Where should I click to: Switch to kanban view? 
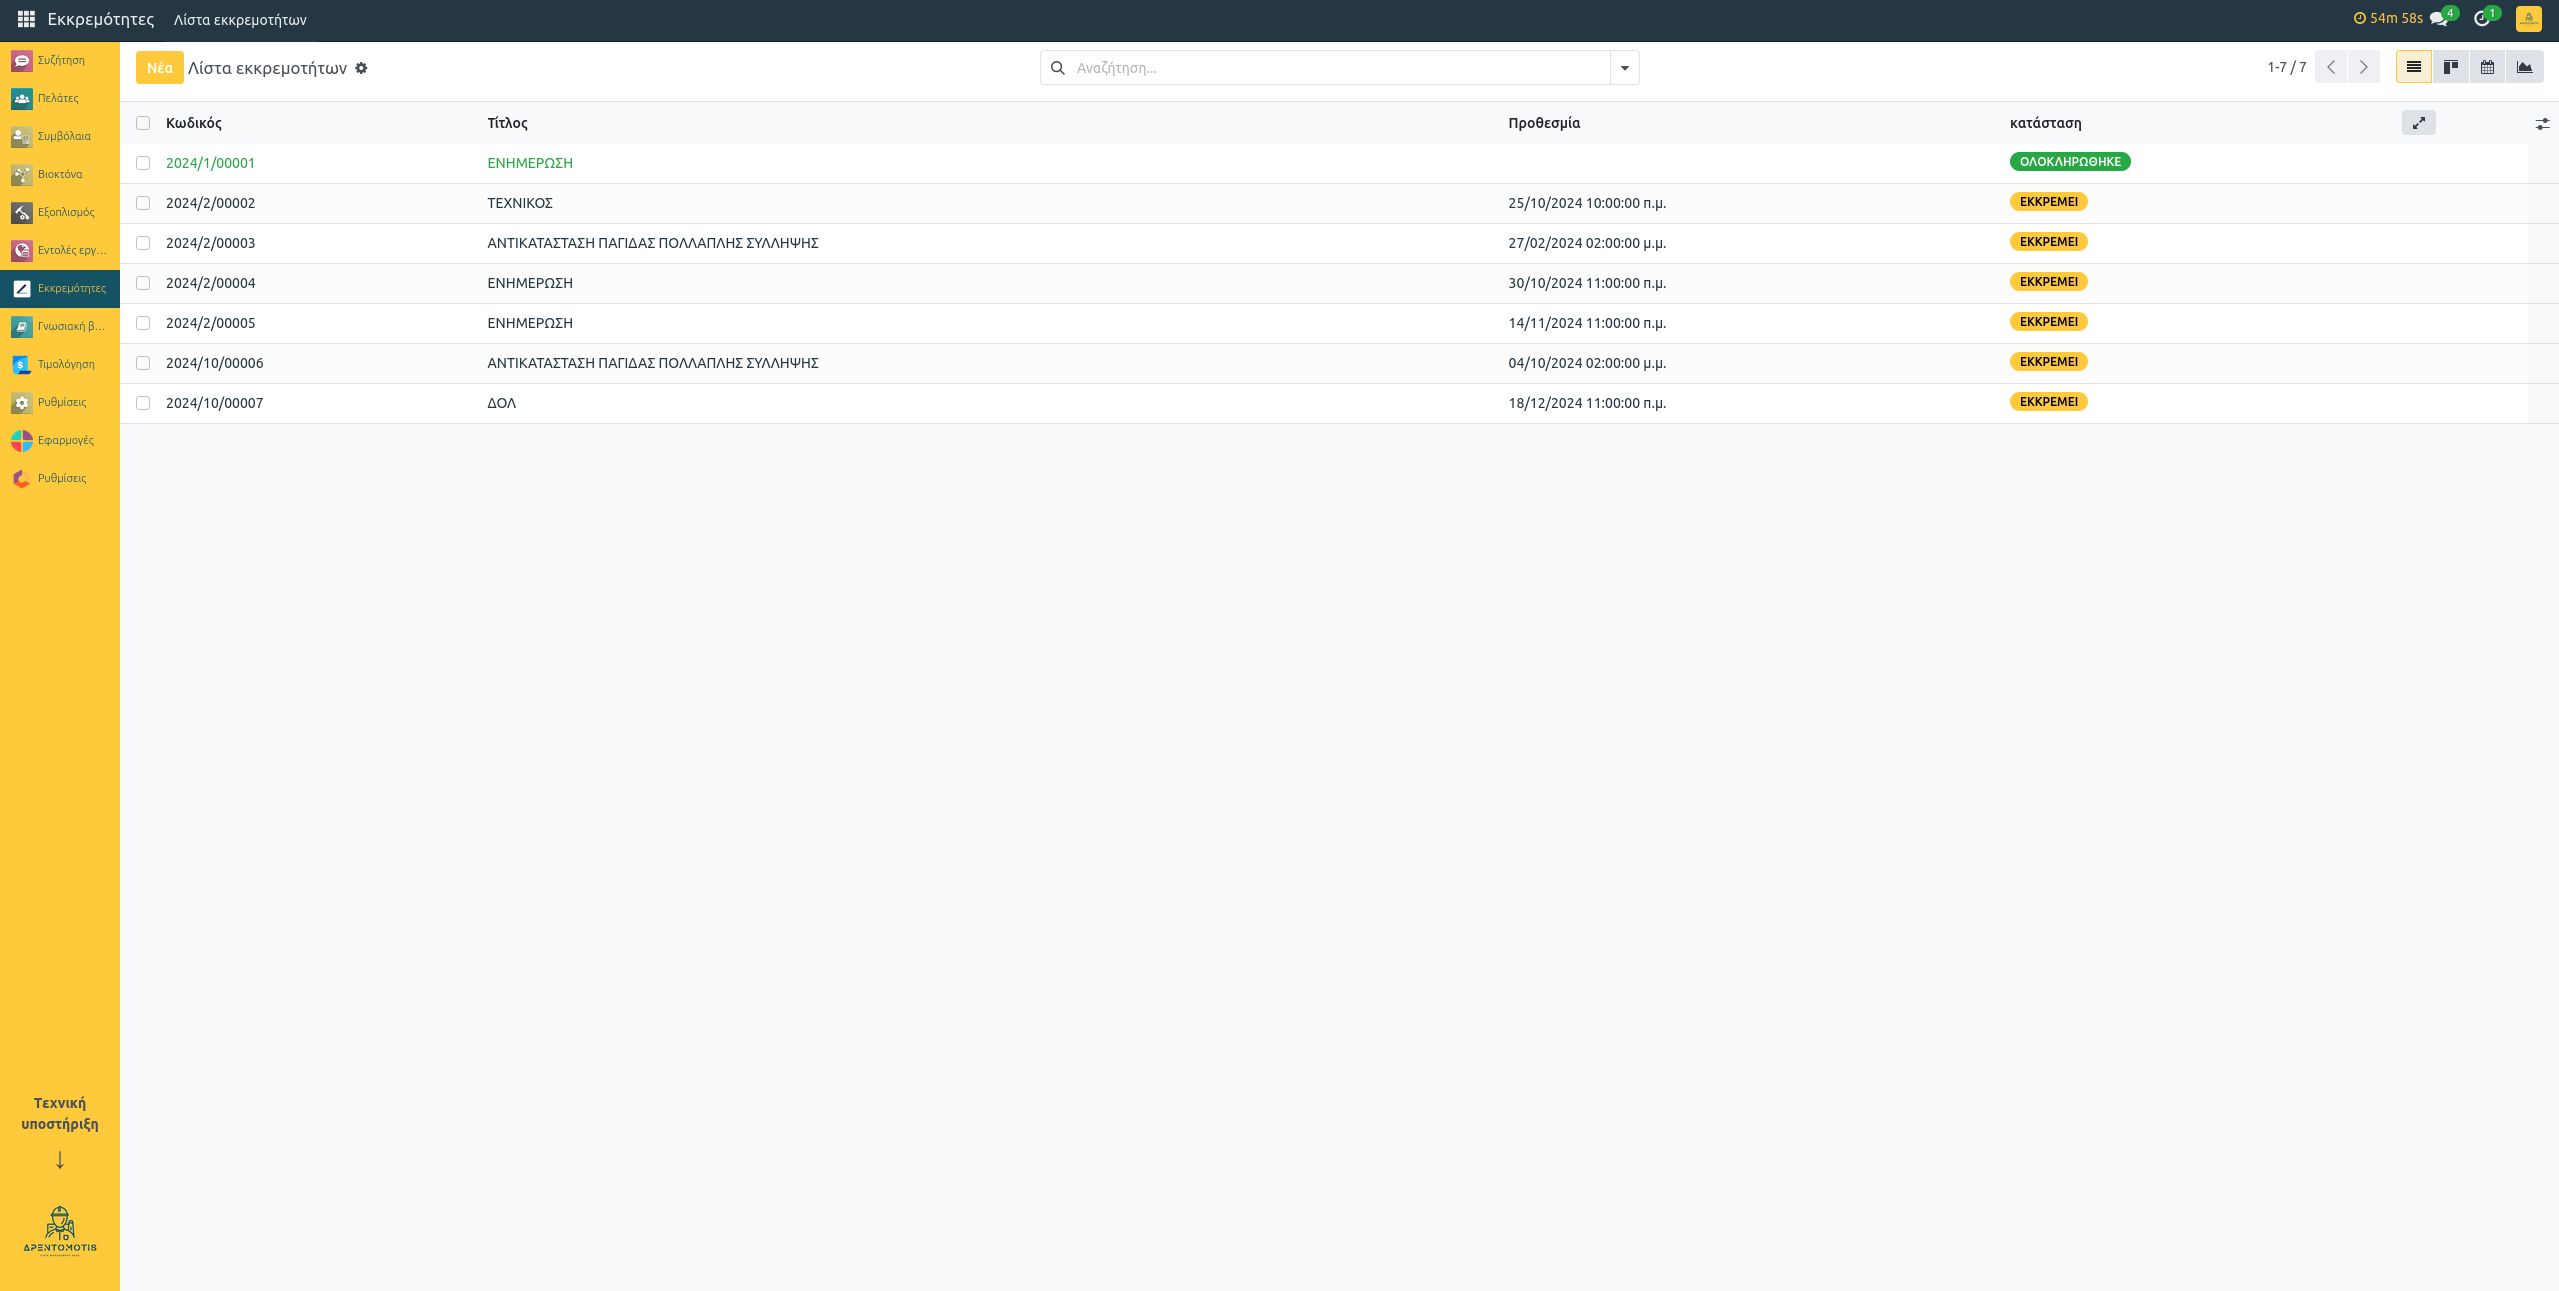[x=2450, y=67]
